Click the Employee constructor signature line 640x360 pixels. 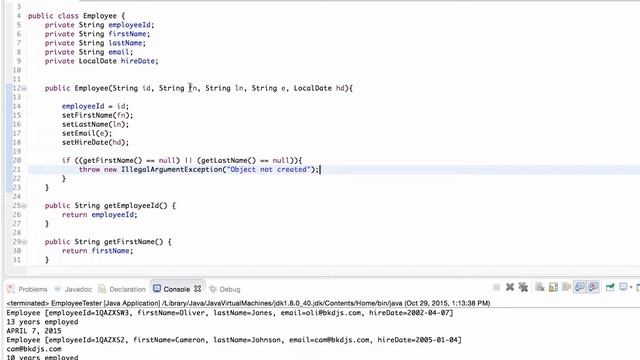pos(199,88)
